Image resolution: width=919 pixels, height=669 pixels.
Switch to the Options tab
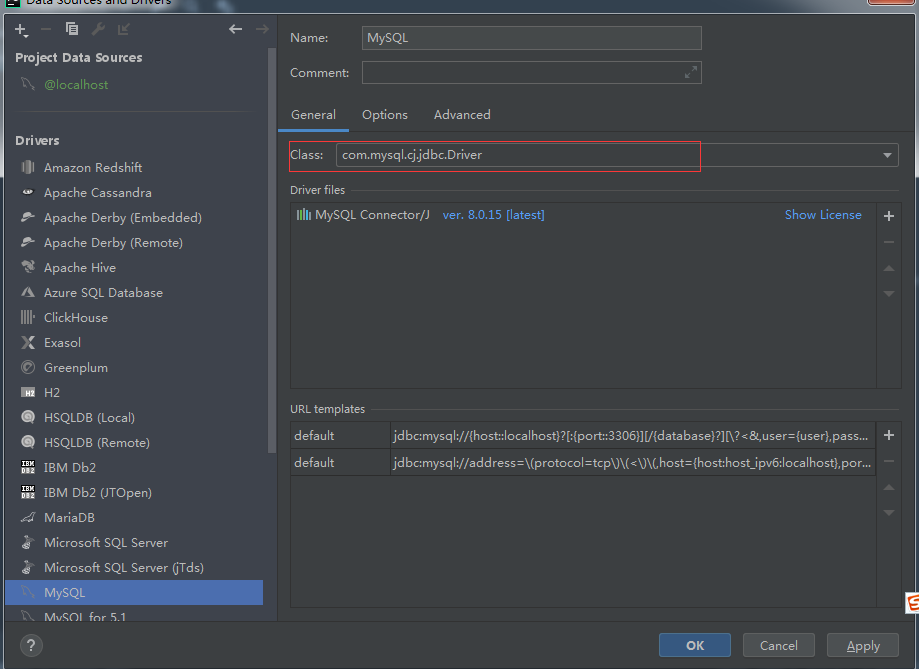(384, 115)
